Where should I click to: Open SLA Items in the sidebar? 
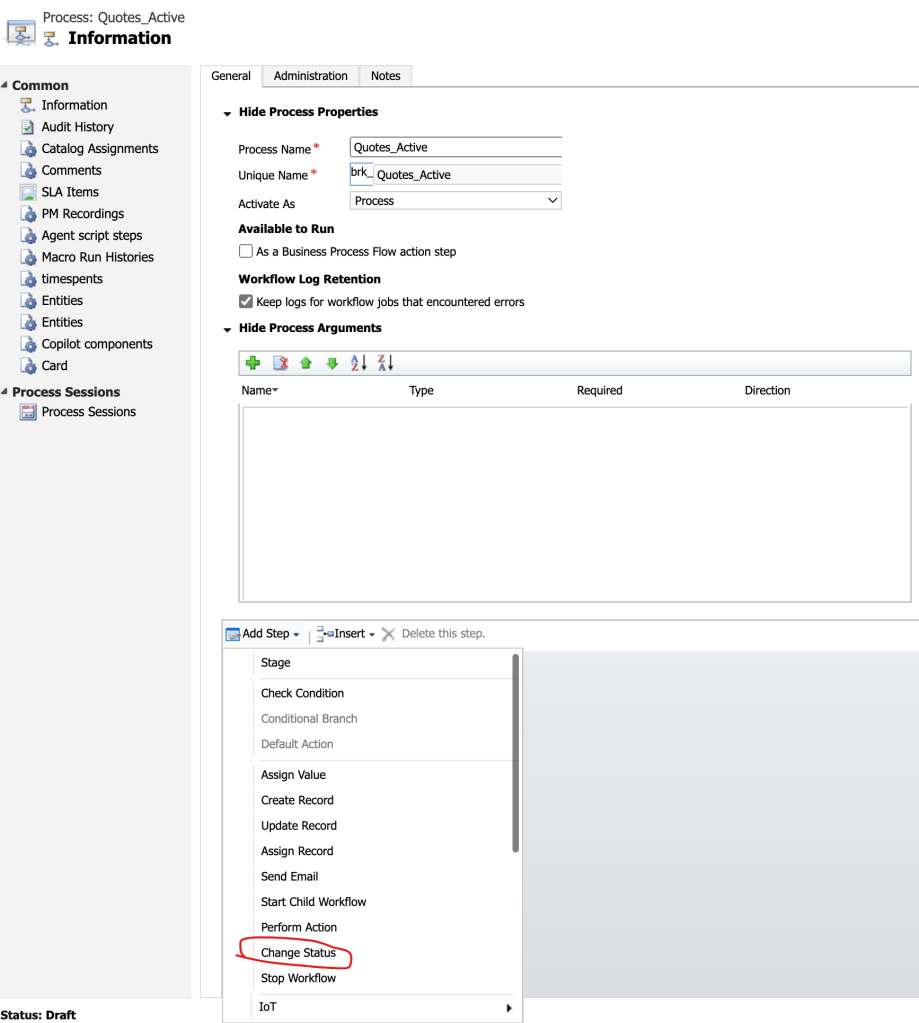(70, 192)
